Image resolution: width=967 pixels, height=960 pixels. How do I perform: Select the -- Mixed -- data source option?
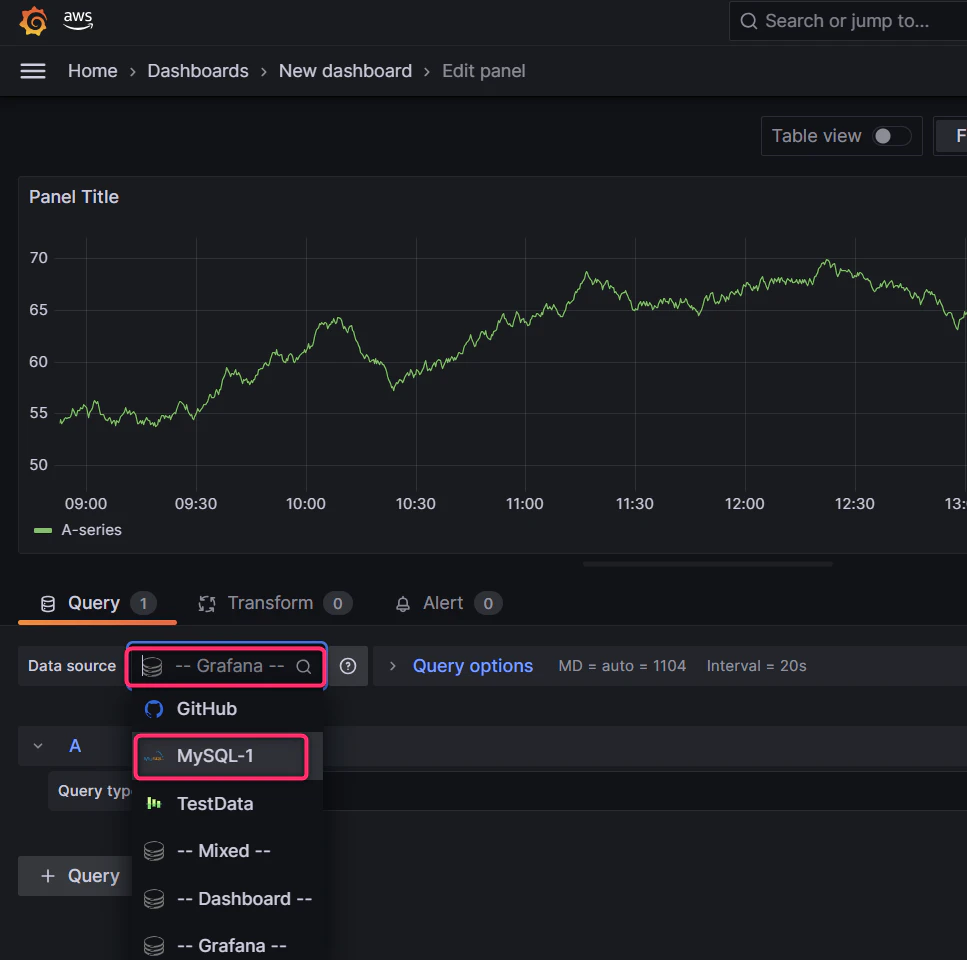(227, 851)
